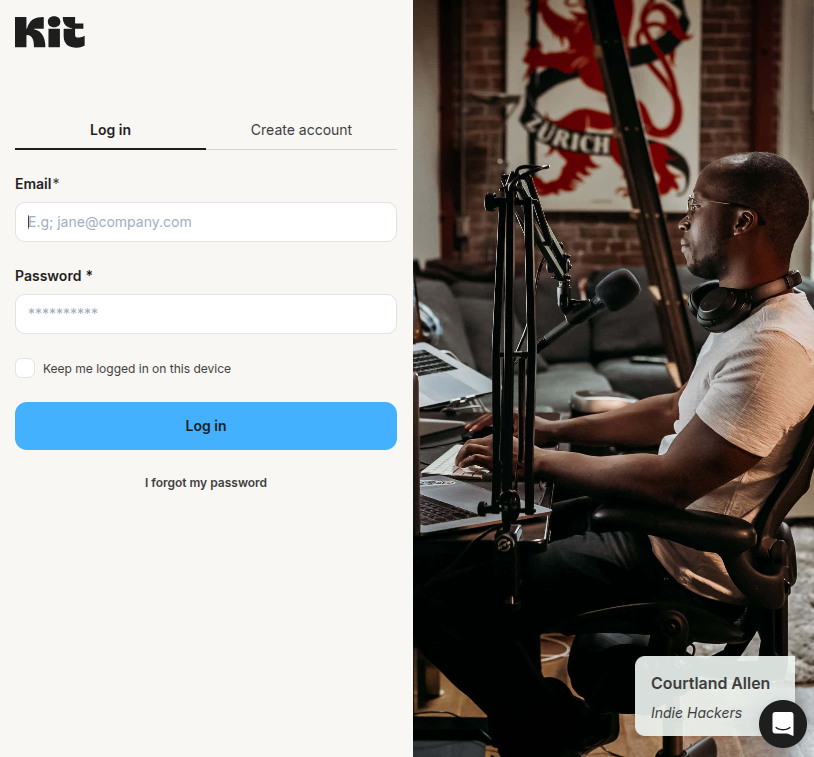Click the Password field label

coord(53,276)
